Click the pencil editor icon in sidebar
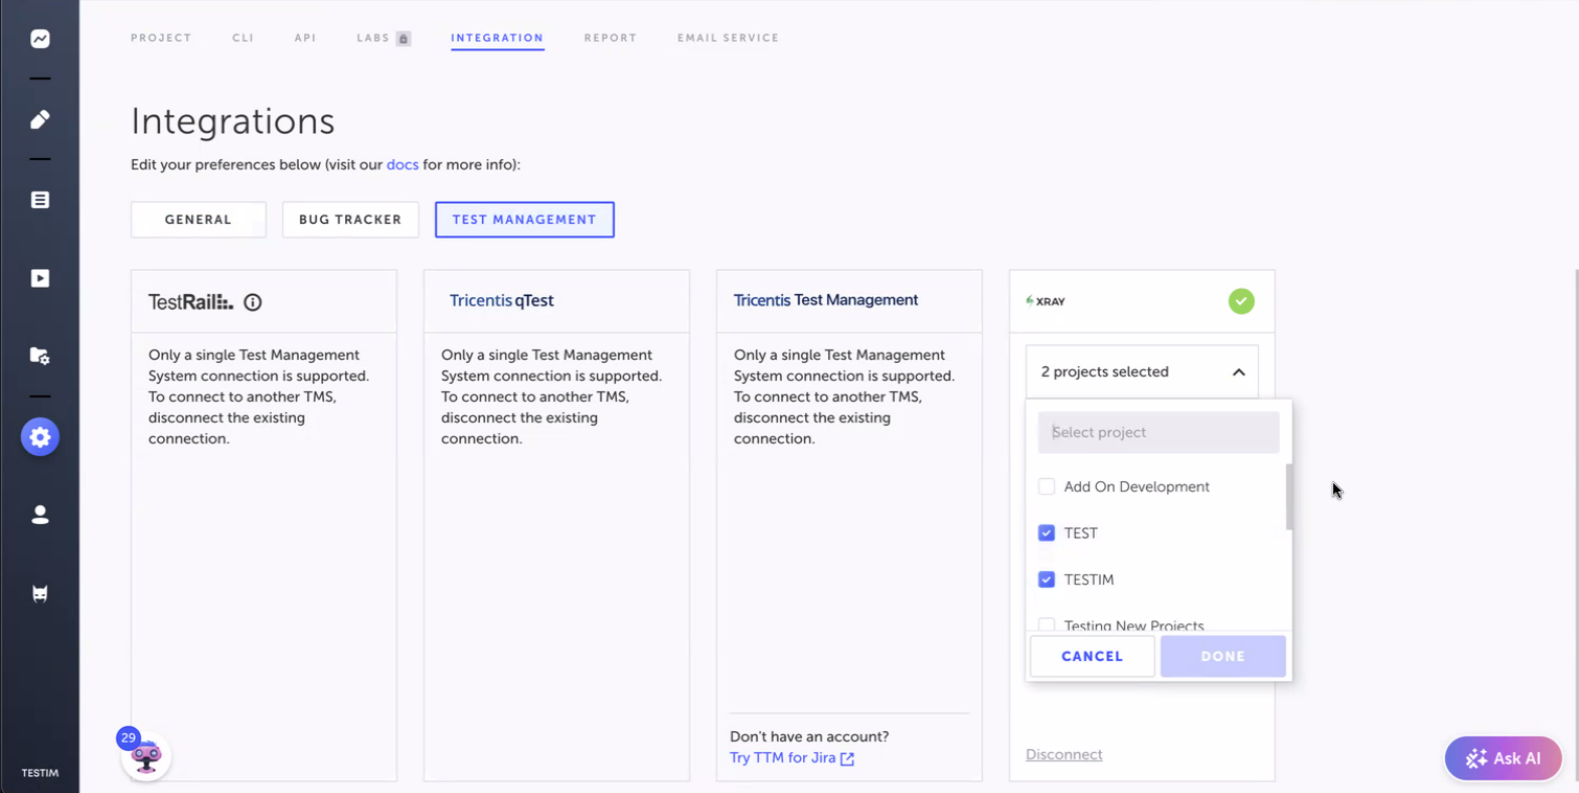Viewport: 1579px width, 793px height. pyautogui.click(x=40, y=120)
